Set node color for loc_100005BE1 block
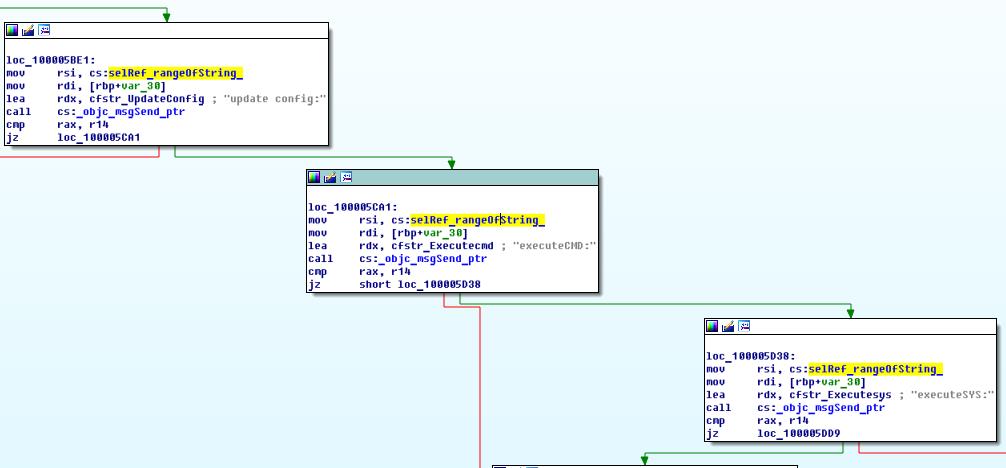Screen dimensions: 1006x468 click(12, 30)
